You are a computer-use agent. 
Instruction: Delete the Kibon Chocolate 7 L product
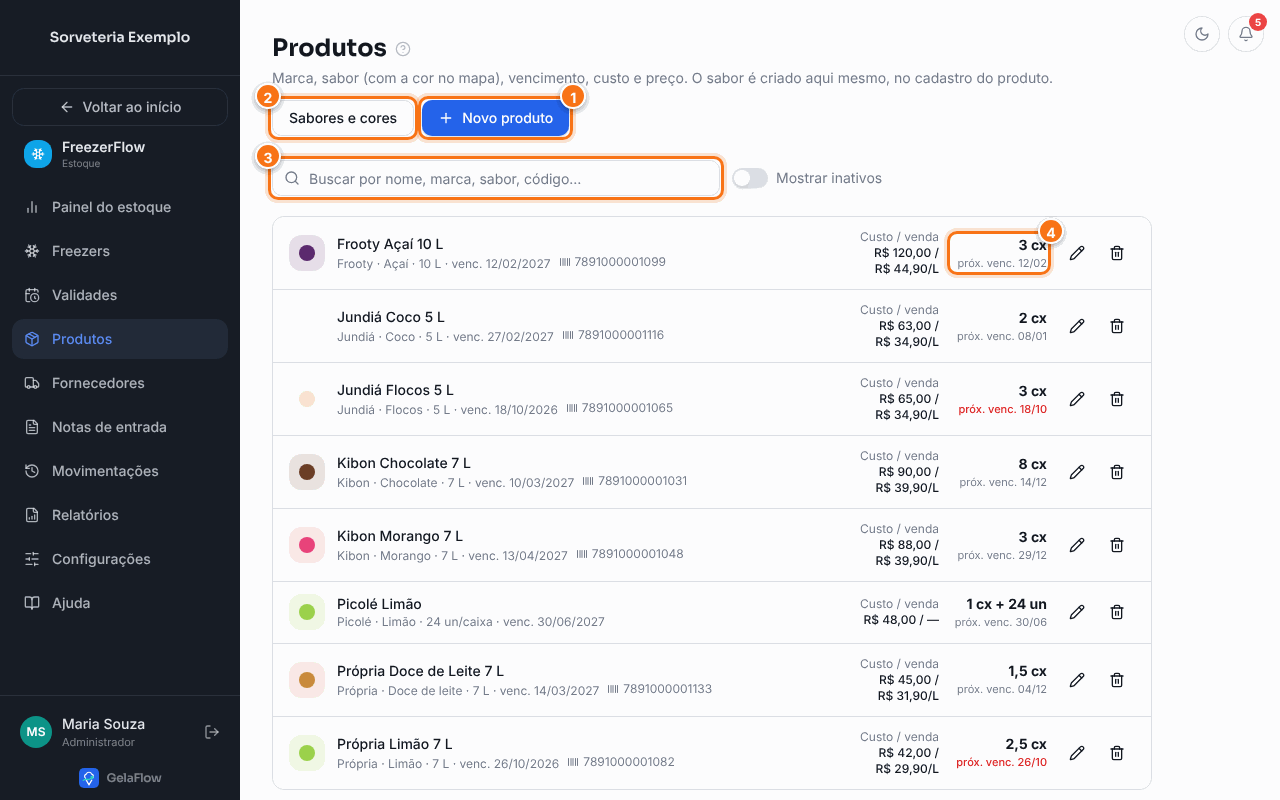tap(1117, 472)
